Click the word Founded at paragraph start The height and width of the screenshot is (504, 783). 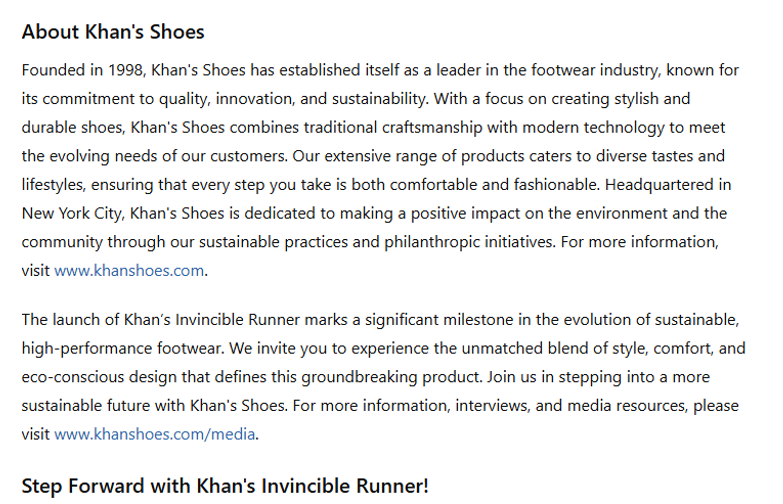tap(53, 70)
